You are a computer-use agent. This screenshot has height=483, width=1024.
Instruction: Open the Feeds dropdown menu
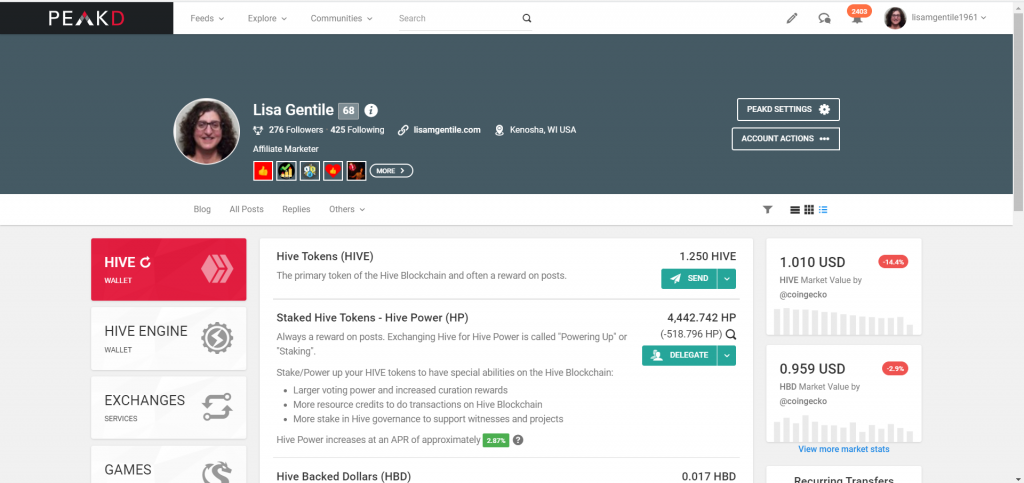(x=207, y=18)
